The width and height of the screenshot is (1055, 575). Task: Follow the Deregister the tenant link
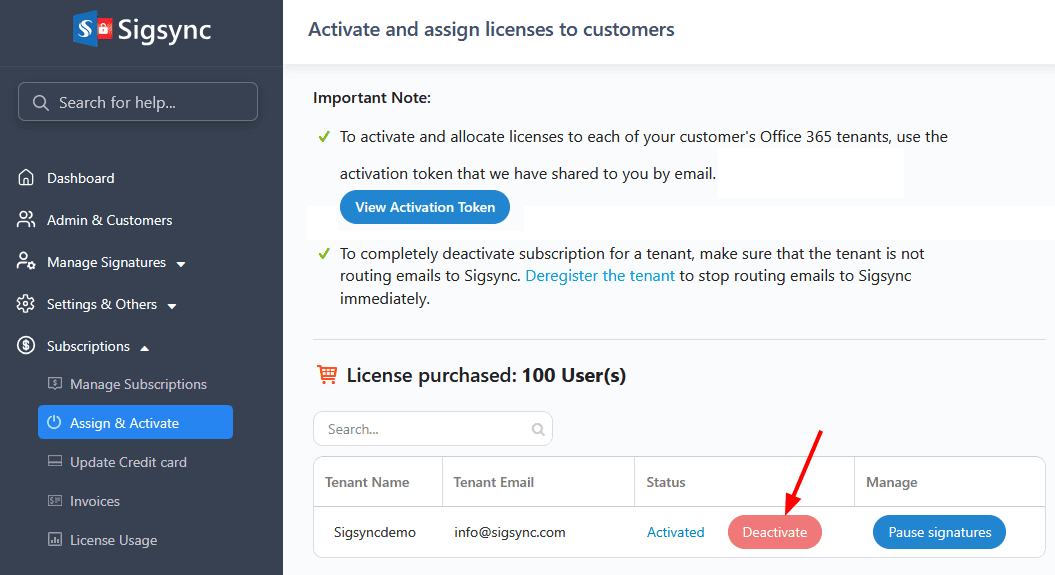[599, 276]
